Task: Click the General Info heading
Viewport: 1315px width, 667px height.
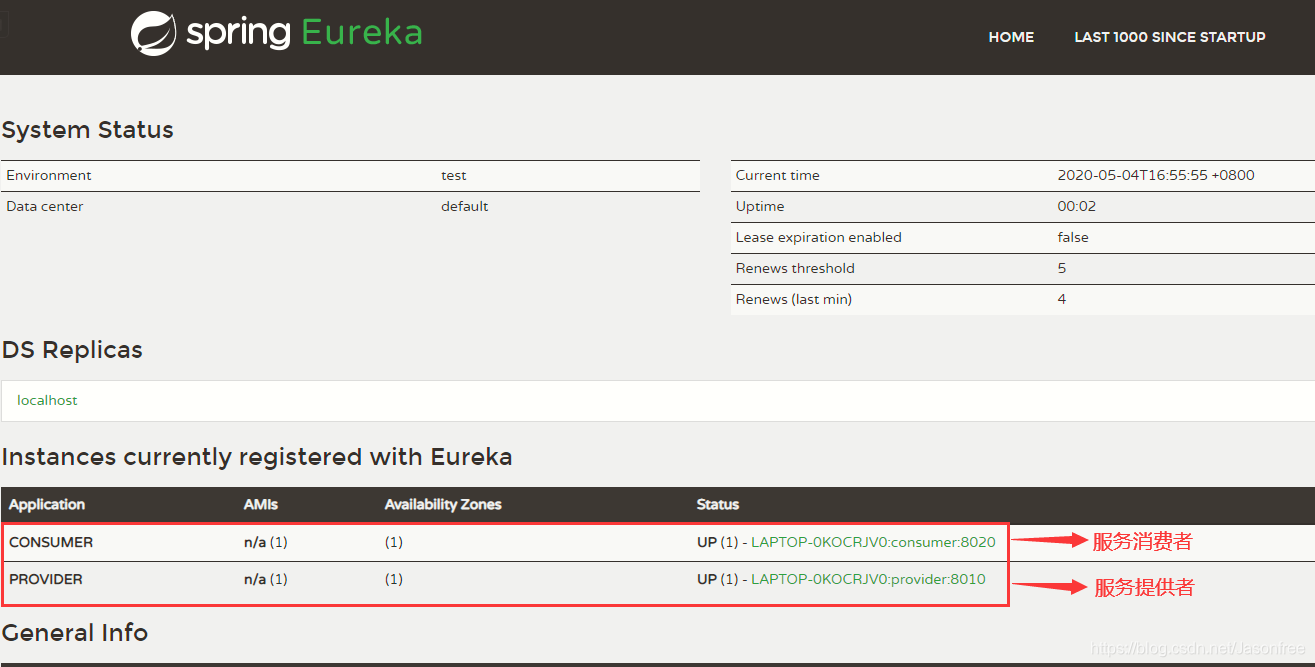Action: (x=75, y=633)
